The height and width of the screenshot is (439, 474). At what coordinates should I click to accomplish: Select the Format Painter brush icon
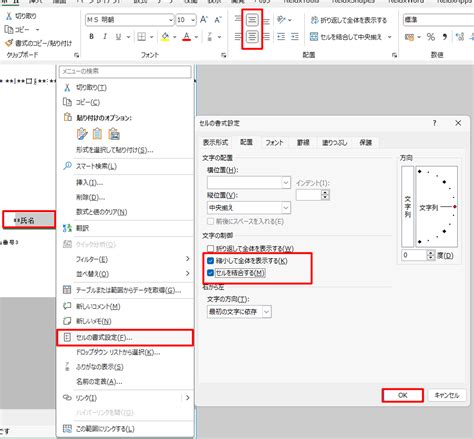click(x=9, y=43)
